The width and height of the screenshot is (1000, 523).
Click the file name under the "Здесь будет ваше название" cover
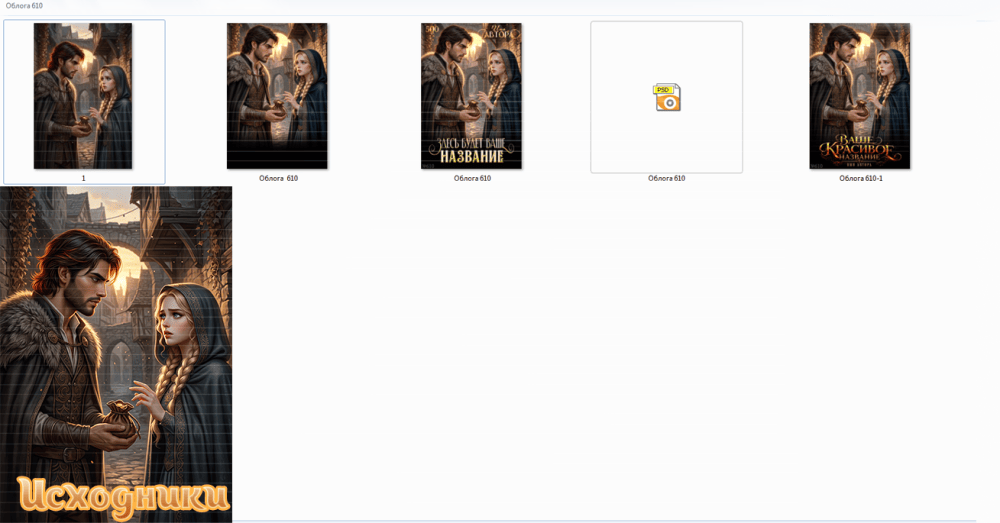[x=473, y=179]
